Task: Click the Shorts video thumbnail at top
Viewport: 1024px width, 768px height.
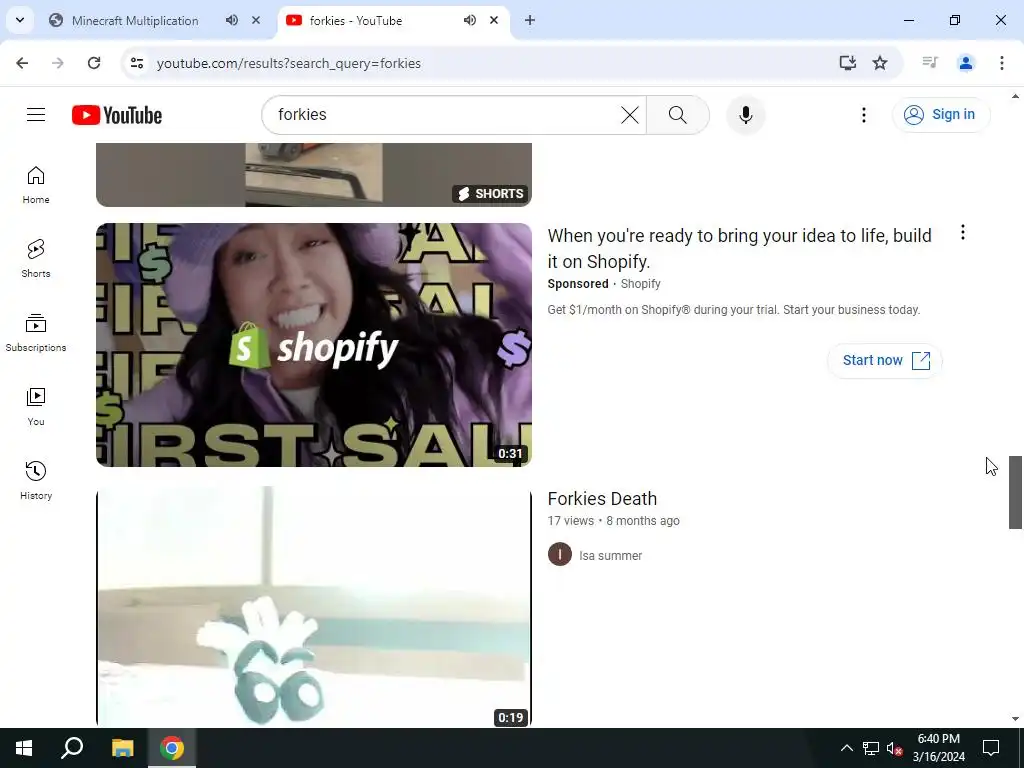Action: tap(313, 174)
